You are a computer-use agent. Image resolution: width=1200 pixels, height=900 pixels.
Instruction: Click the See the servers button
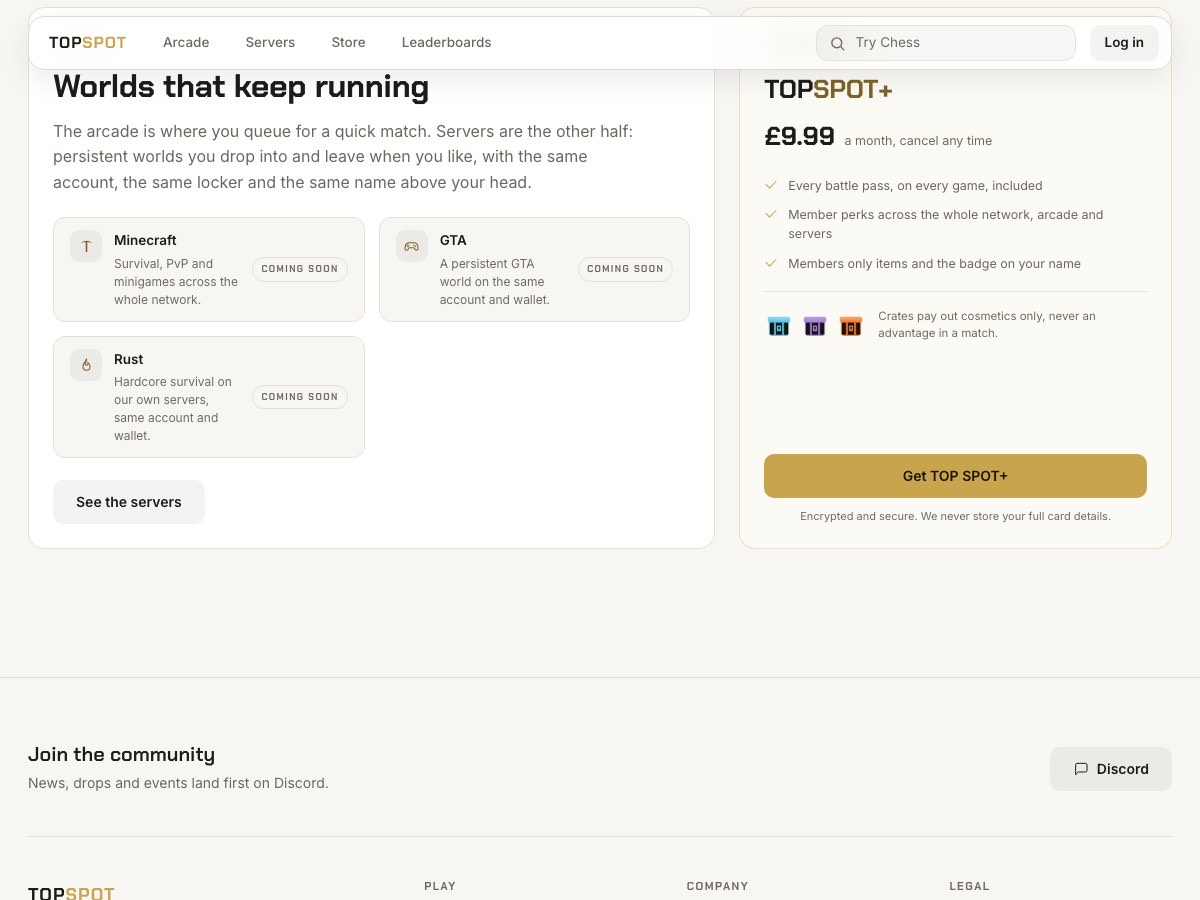coord(129,502)
